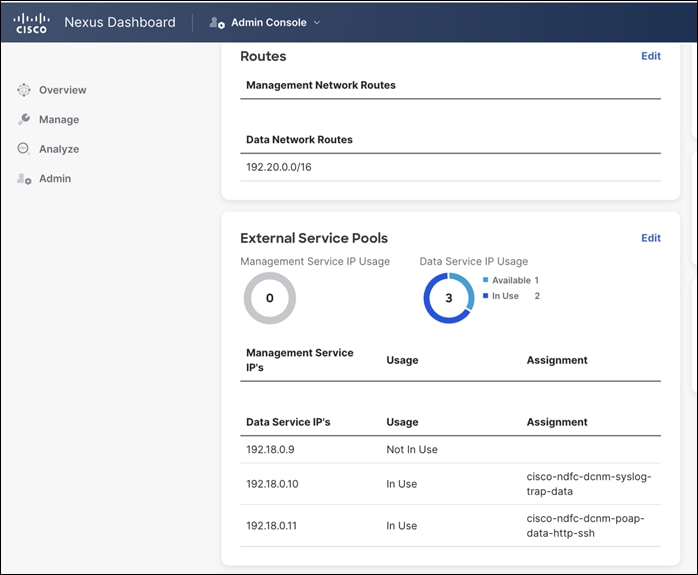Image resolution: width=698 pixels, height=575 pixels.
Task: Click the In Use status for 192.18.0.11
Action: point(402,526)
